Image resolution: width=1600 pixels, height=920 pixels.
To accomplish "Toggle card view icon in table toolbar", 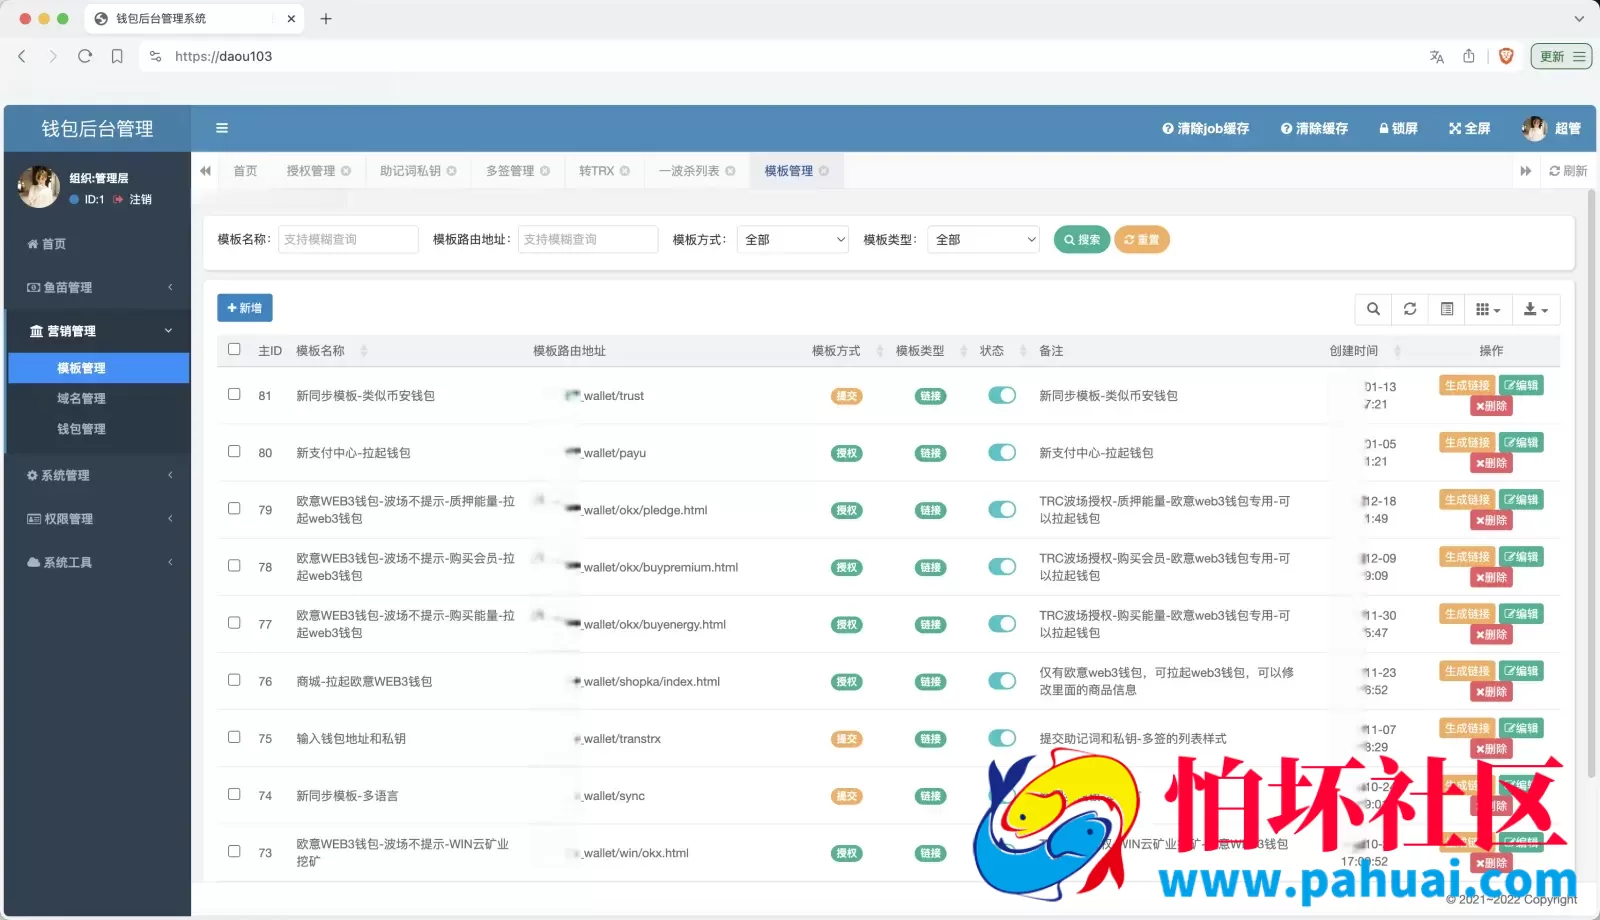I will 1447,309.
